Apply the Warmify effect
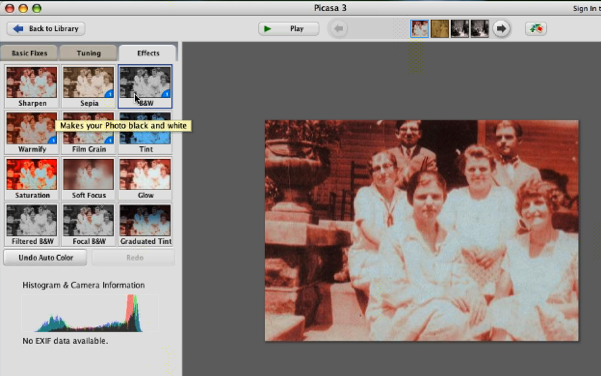Screen dimensions: 601x376 pyautogui.click(x=32, y=133)
